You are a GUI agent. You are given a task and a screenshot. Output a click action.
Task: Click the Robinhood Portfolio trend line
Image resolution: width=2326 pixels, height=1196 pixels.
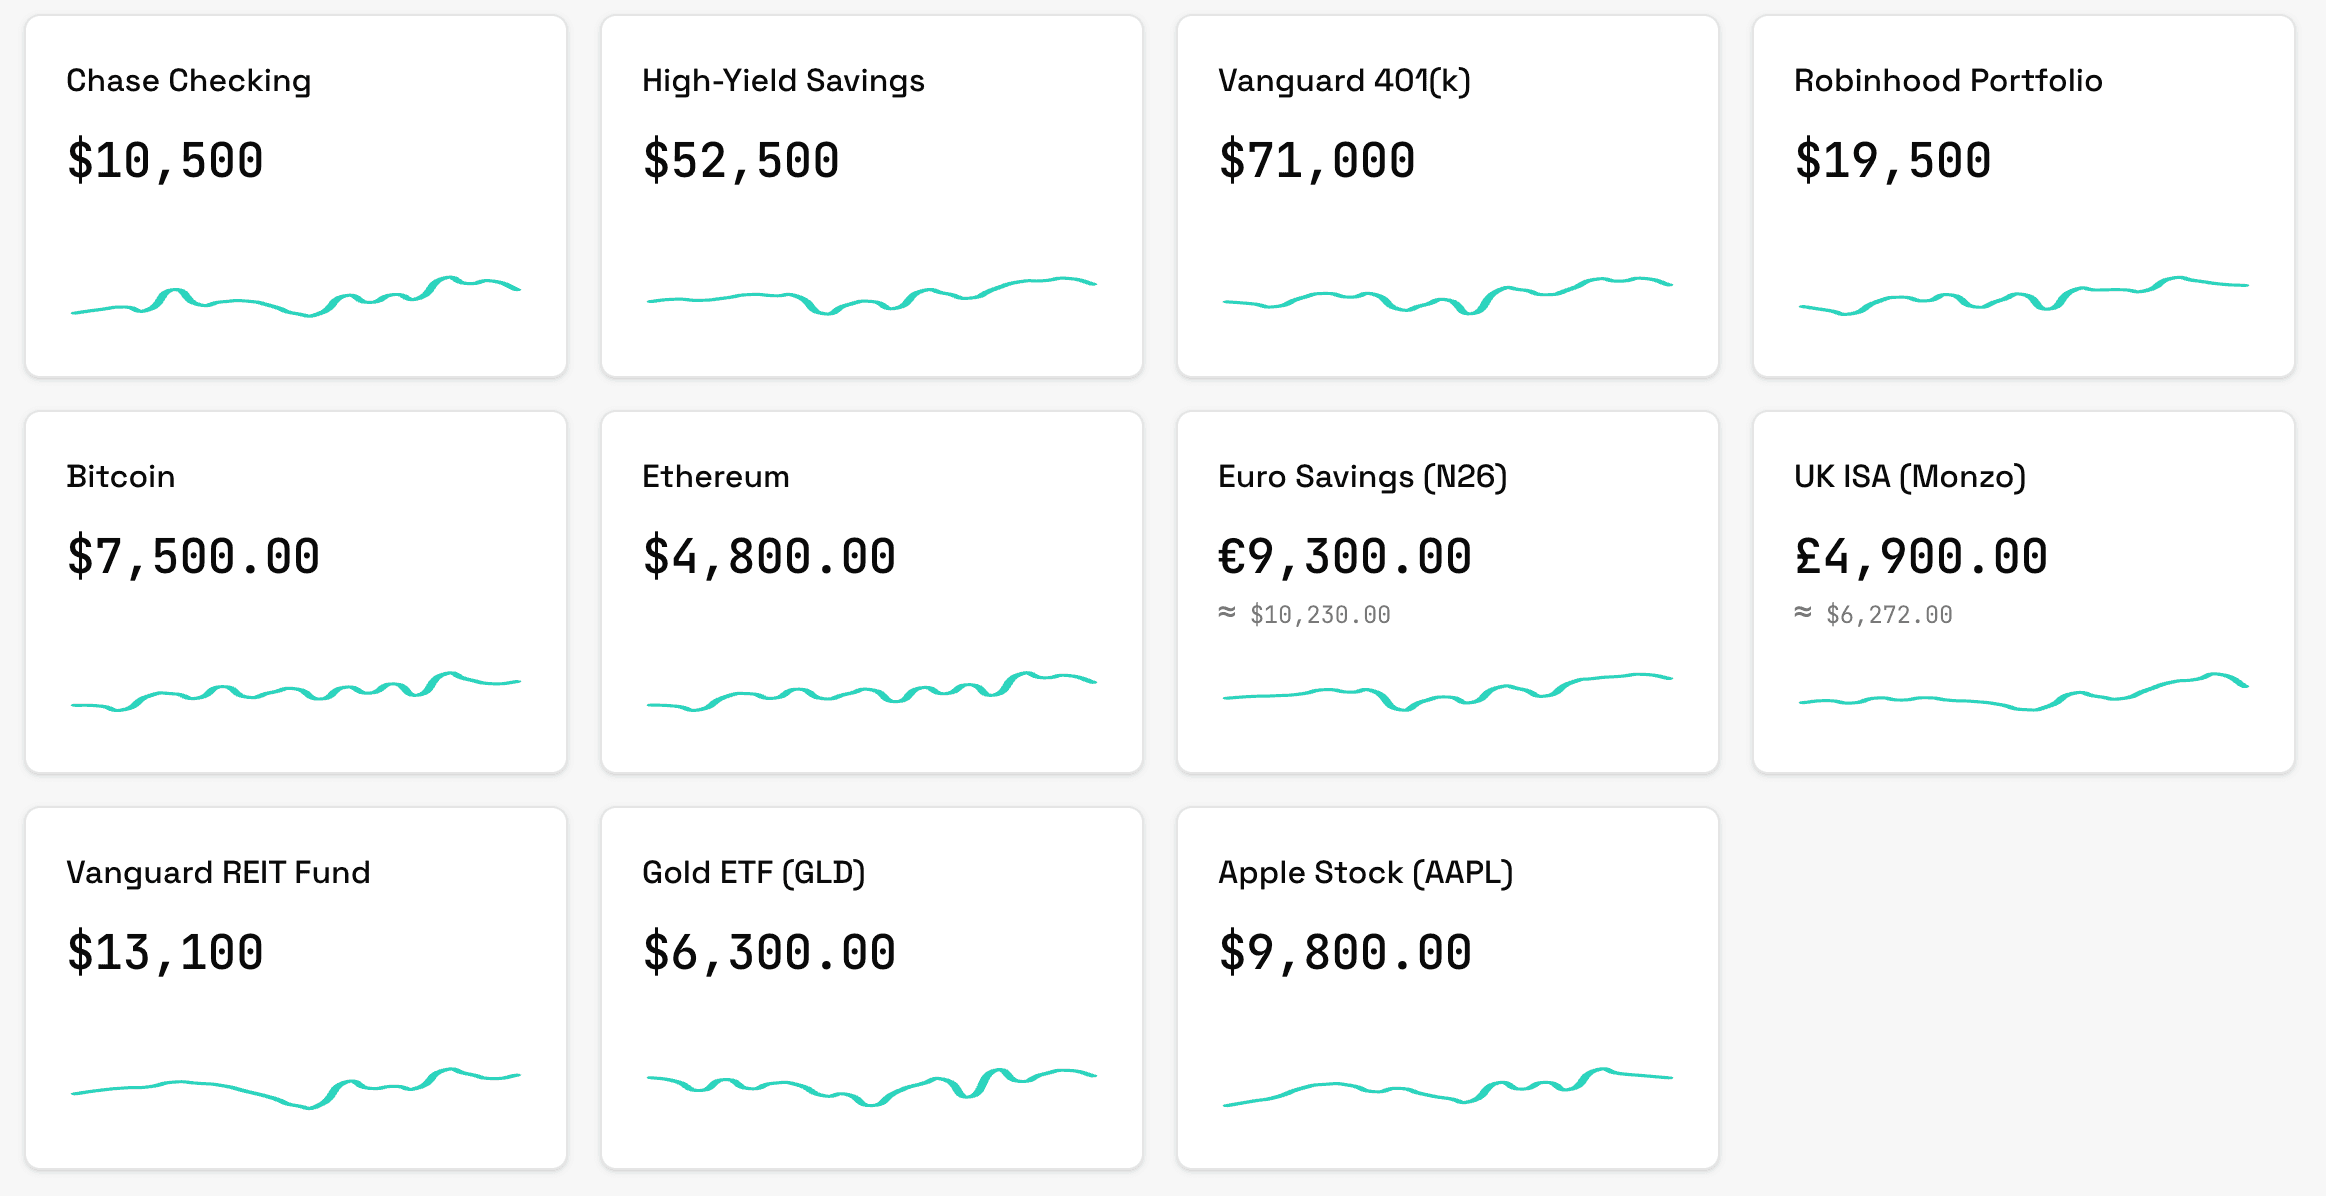pos(2022,295)
